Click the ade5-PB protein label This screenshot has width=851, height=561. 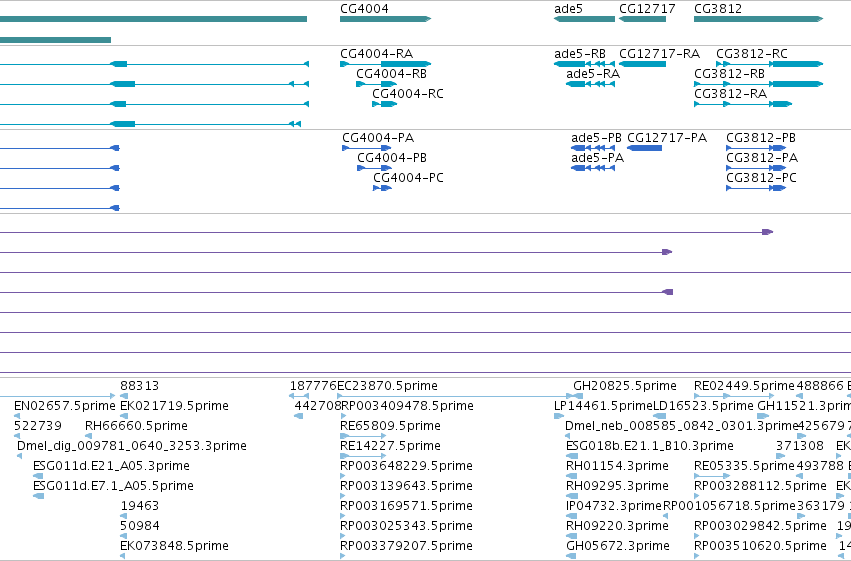[596, 138]
